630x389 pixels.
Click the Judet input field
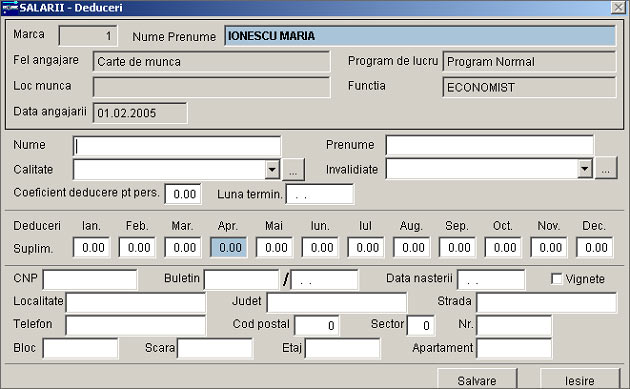(337, 303)
